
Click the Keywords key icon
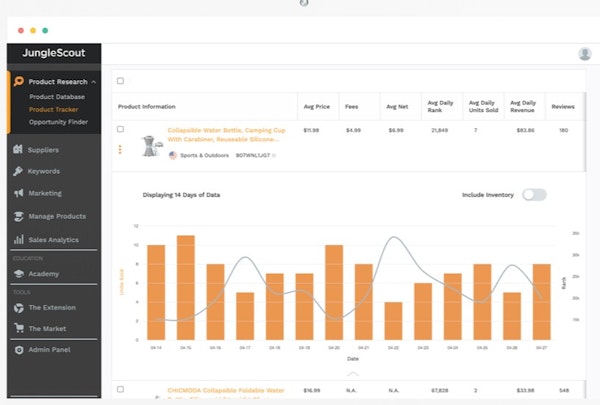(x=18, y=171)
